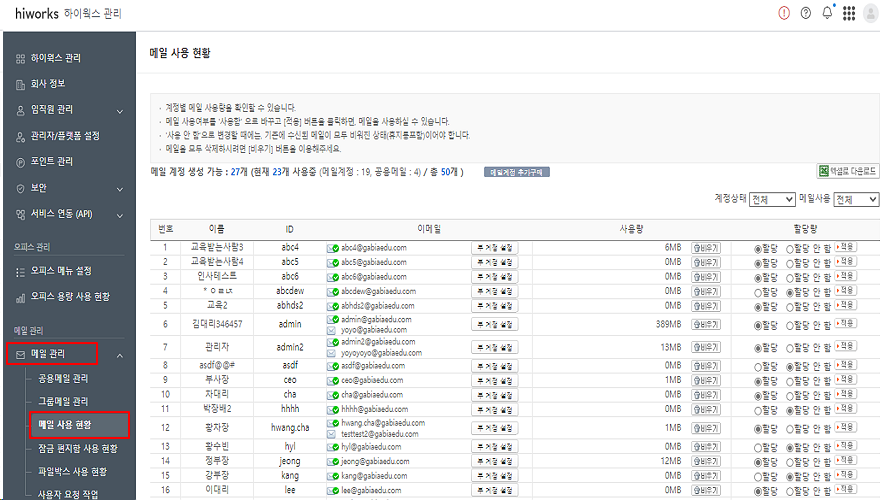Select 할당 안 함 radio for admin
This screenshot has width=880, height=500.
tap(791, 324)
